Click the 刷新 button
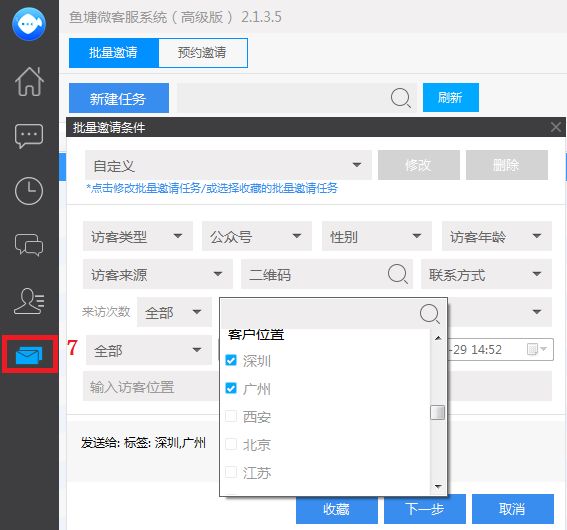The image size is (567, 530). click(451, 98)
